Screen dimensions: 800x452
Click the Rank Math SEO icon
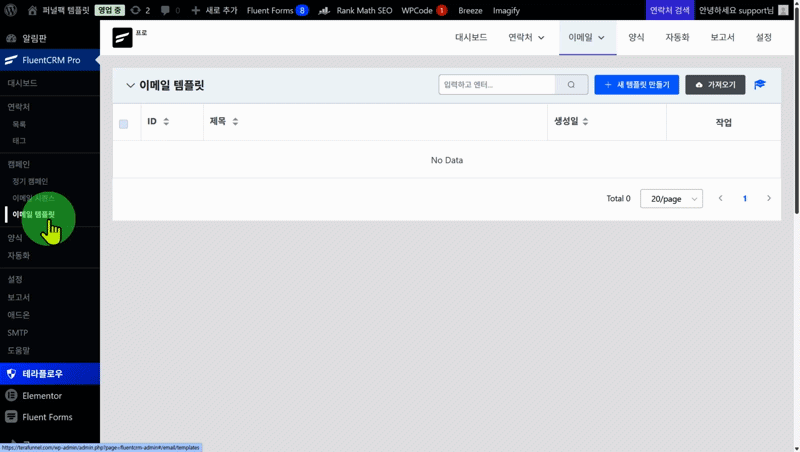324,10
